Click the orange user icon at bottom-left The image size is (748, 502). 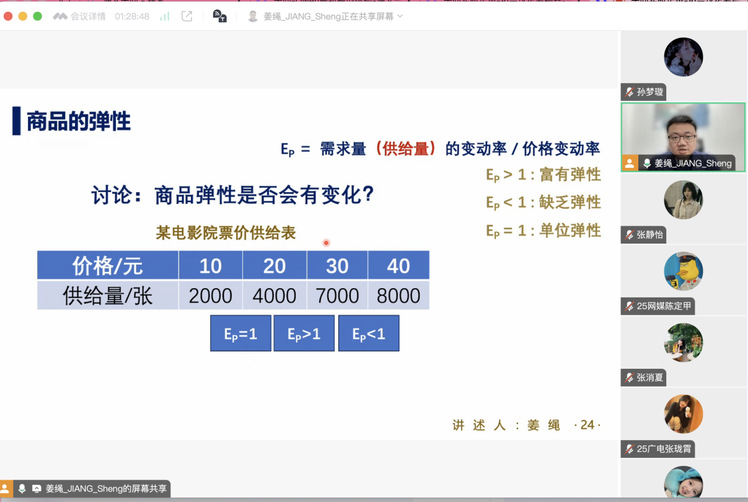click(6, 488)
